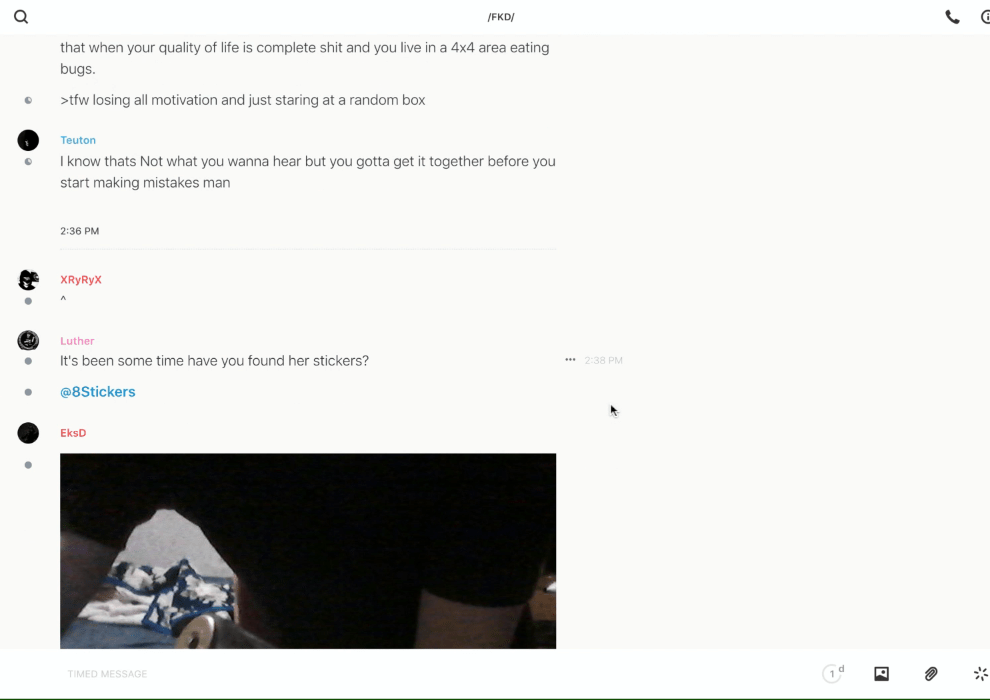Viewport: 990px width, 700px height.
Task: Click Teuton's avatar picture
Action: tap(28, 140)
